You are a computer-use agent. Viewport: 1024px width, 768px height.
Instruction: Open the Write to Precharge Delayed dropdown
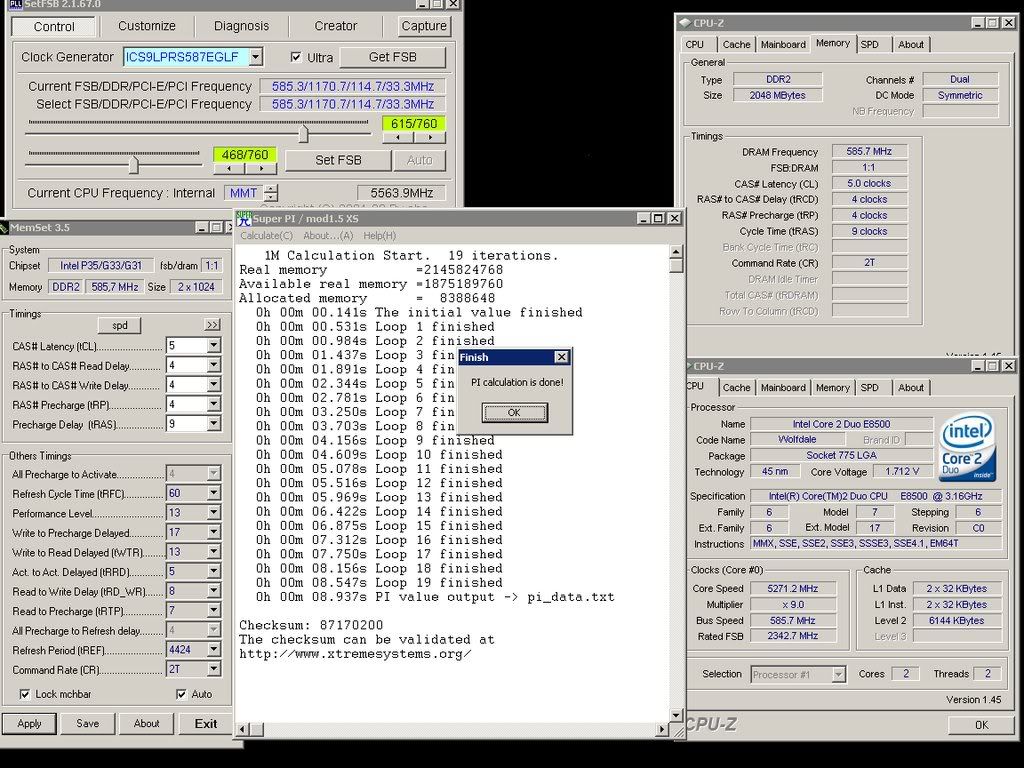(214, 532)
